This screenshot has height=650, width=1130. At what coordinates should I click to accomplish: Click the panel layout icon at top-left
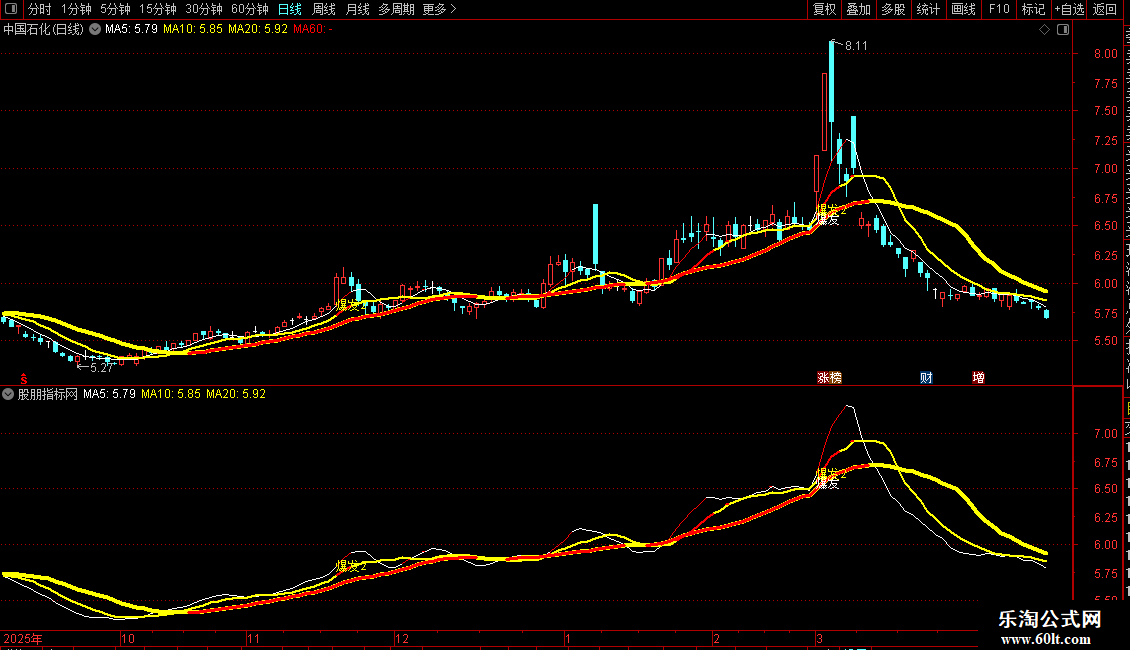pos(11,9)
